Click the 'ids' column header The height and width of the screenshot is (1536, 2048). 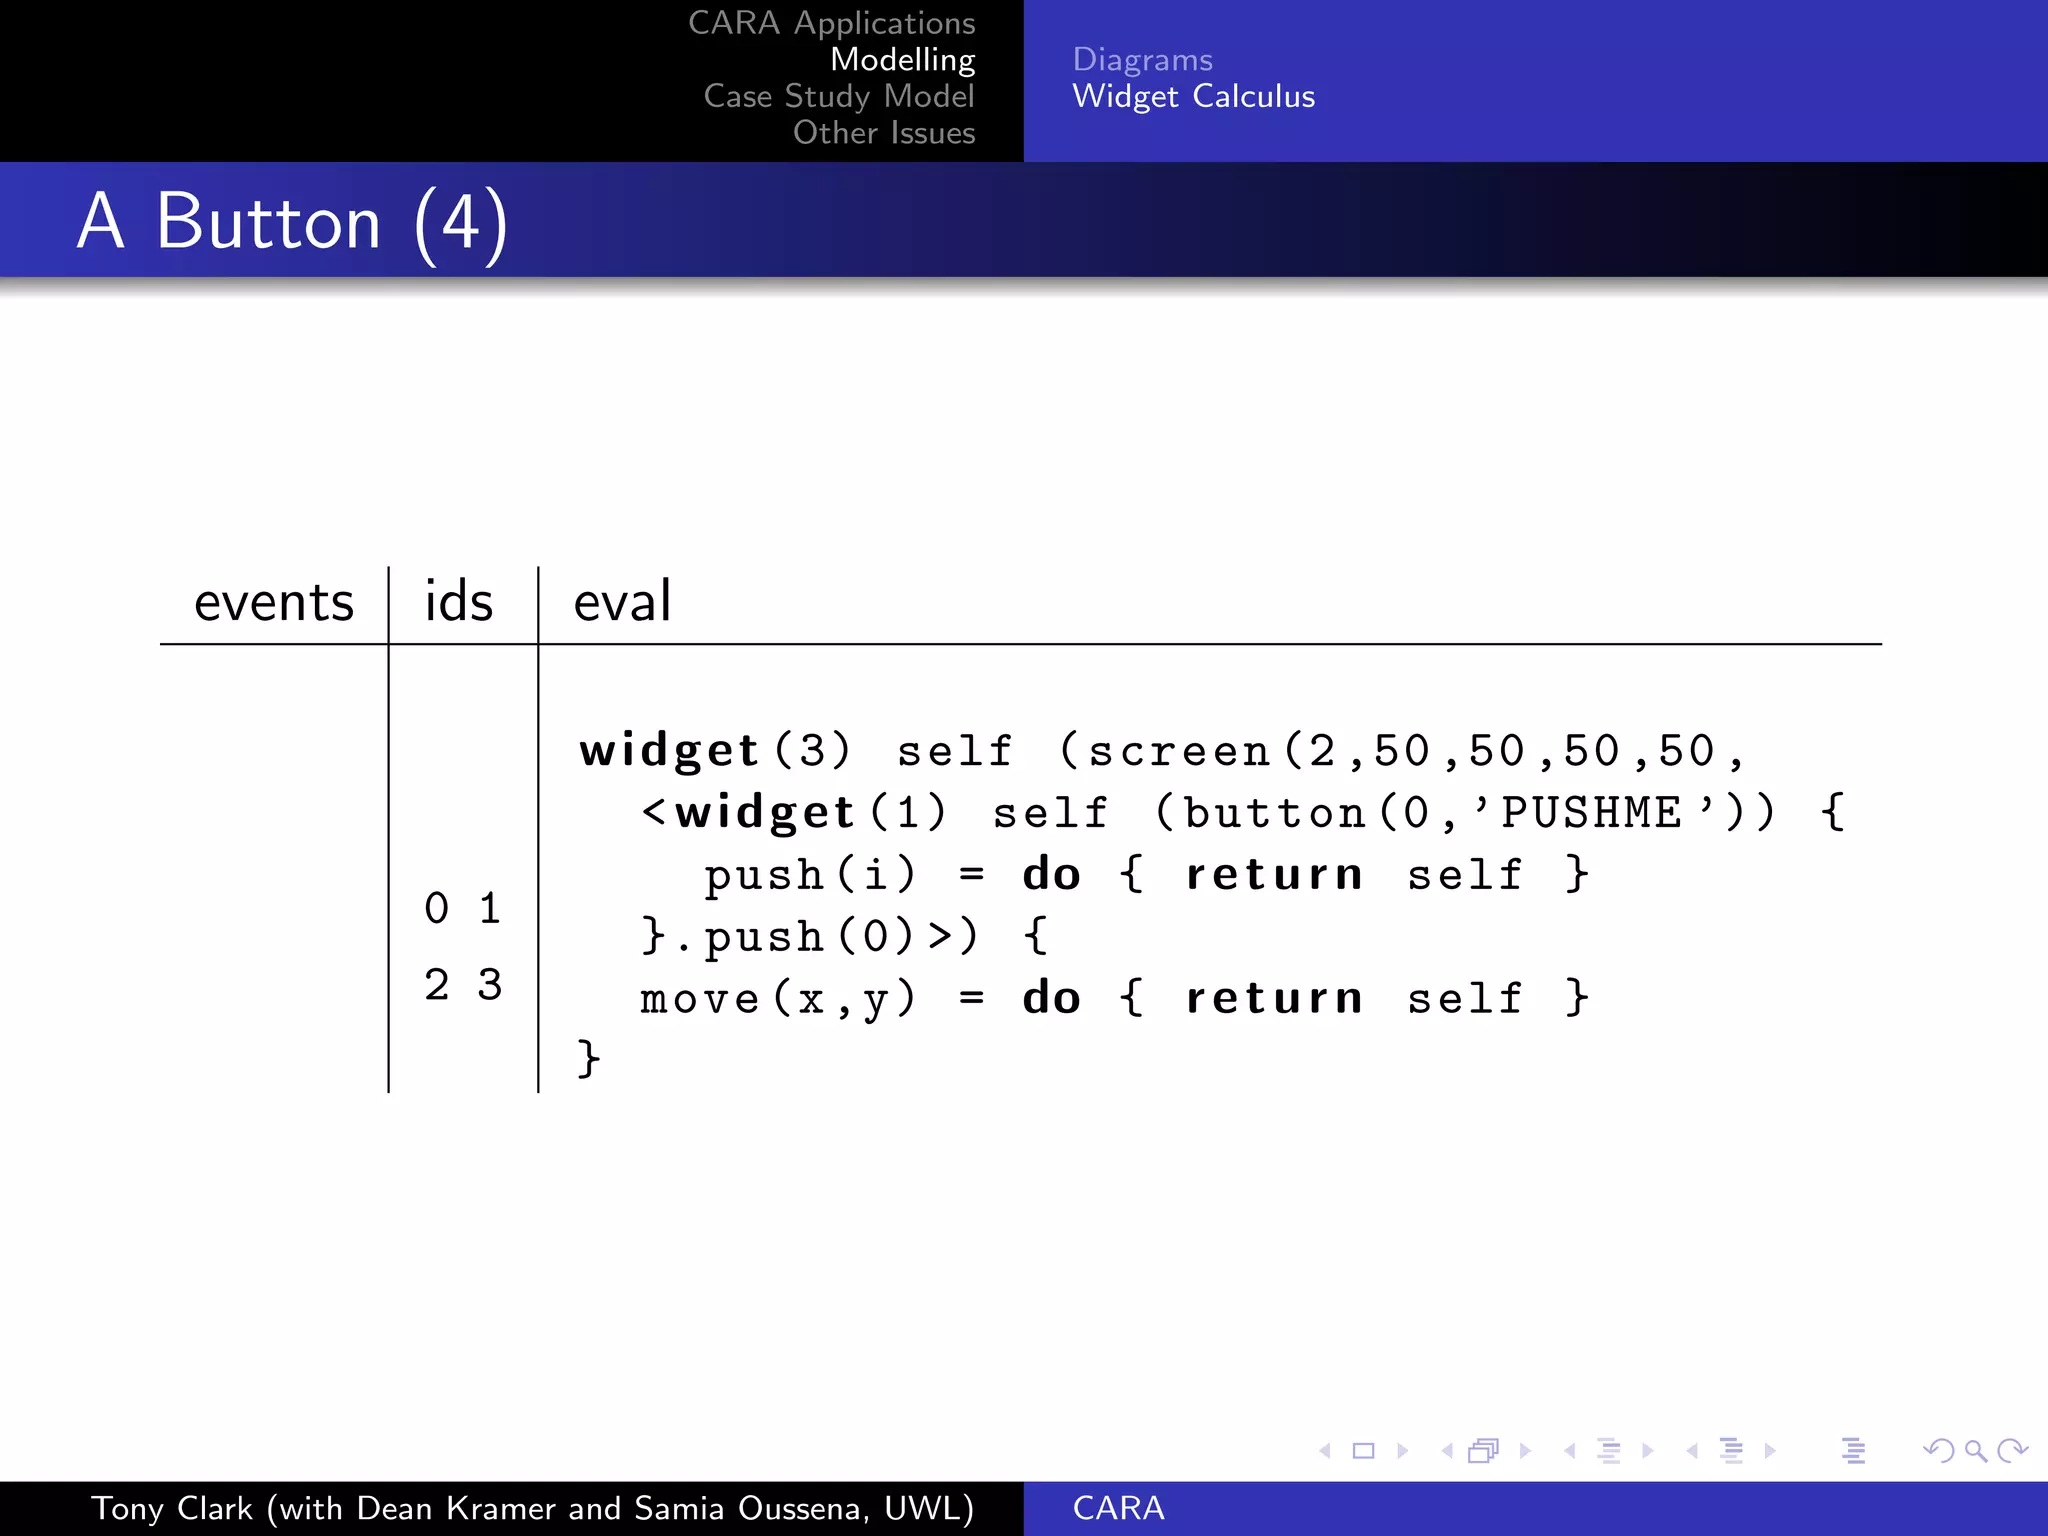459,601
